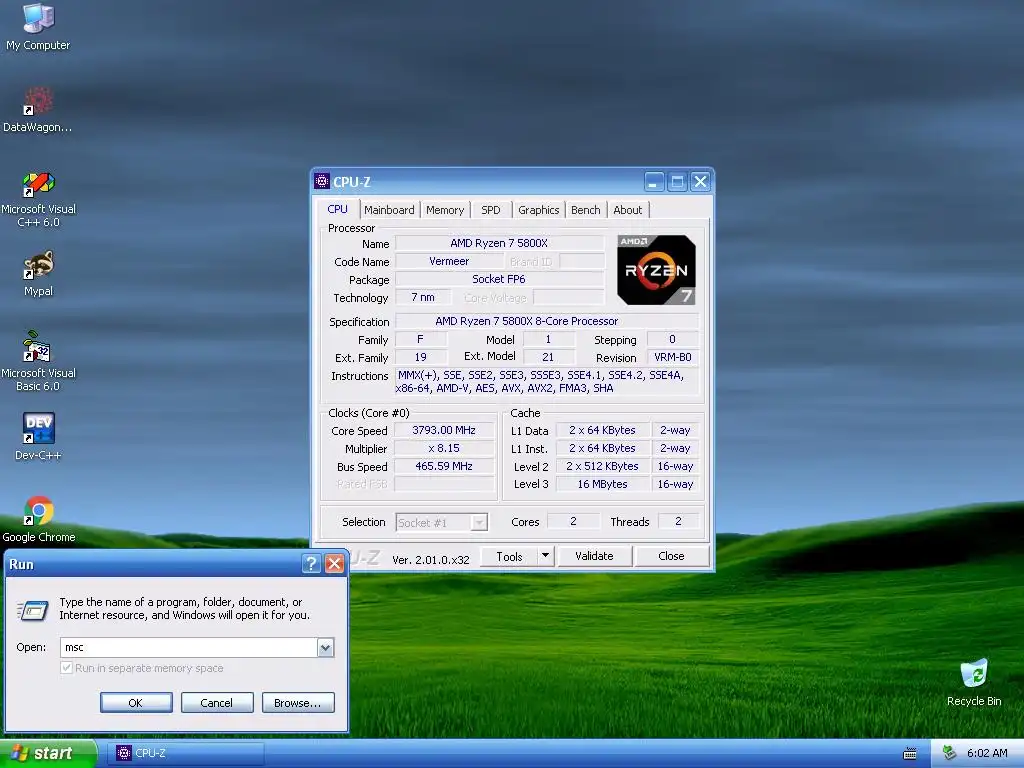This screenshot has width=1024, height=768.
Task: Switch to the Mainboard tab
Action: [389, 210]
